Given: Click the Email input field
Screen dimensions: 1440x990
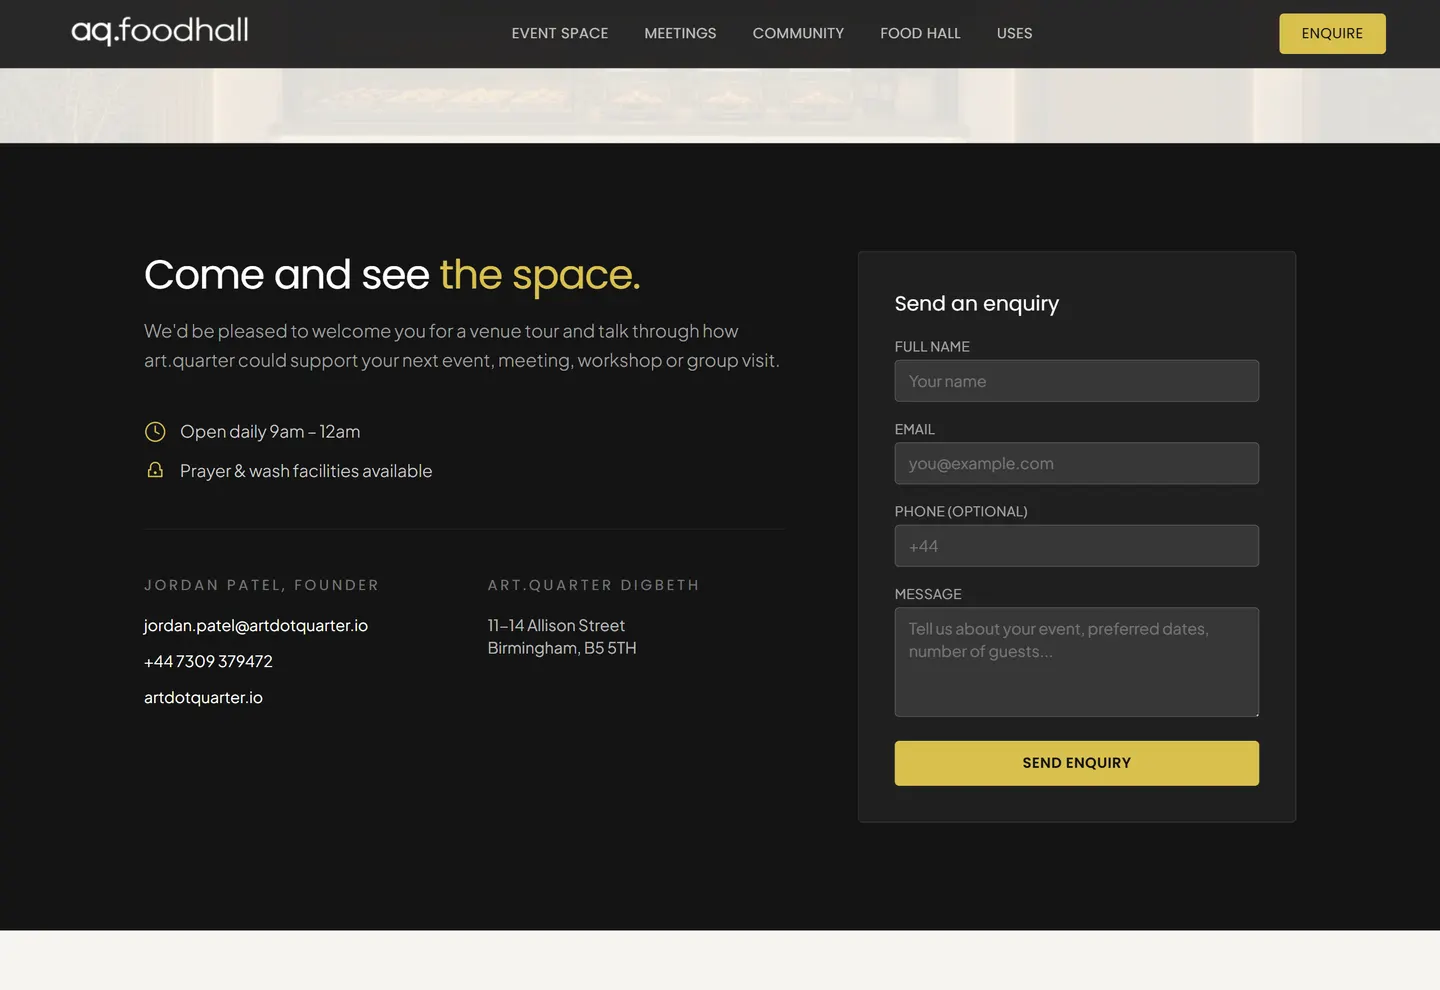Looking at the screenshot, I should pyautogui.click(x=1076, y=464).
